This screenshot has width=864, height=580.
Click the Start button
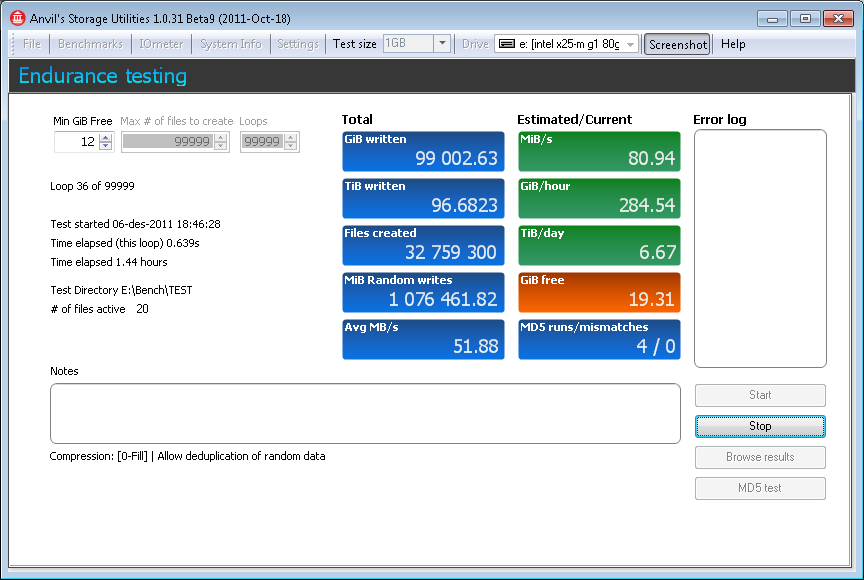(760, 395)
